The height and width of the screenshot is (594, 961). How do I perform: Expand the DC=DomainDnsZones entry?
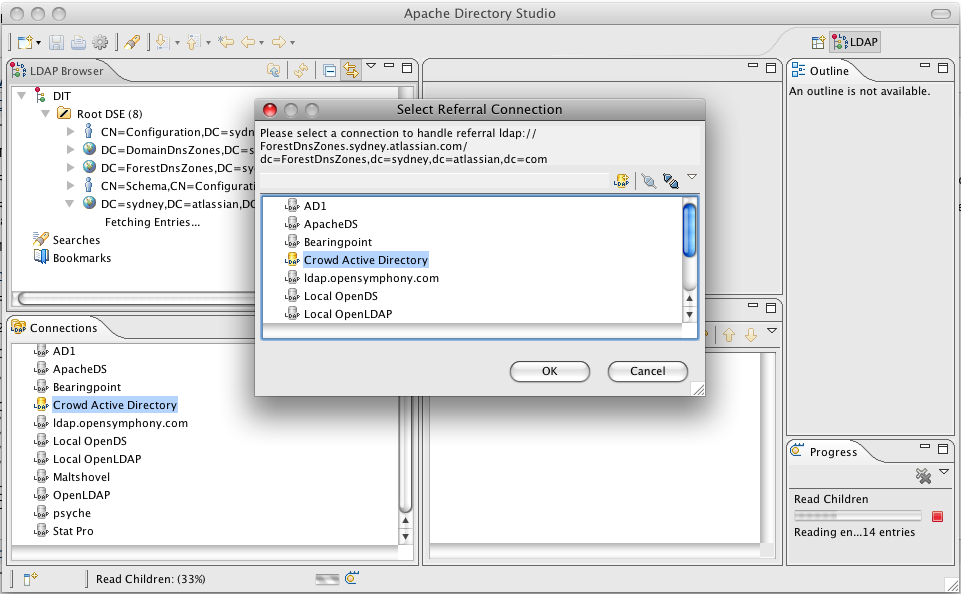click(70, 150)
